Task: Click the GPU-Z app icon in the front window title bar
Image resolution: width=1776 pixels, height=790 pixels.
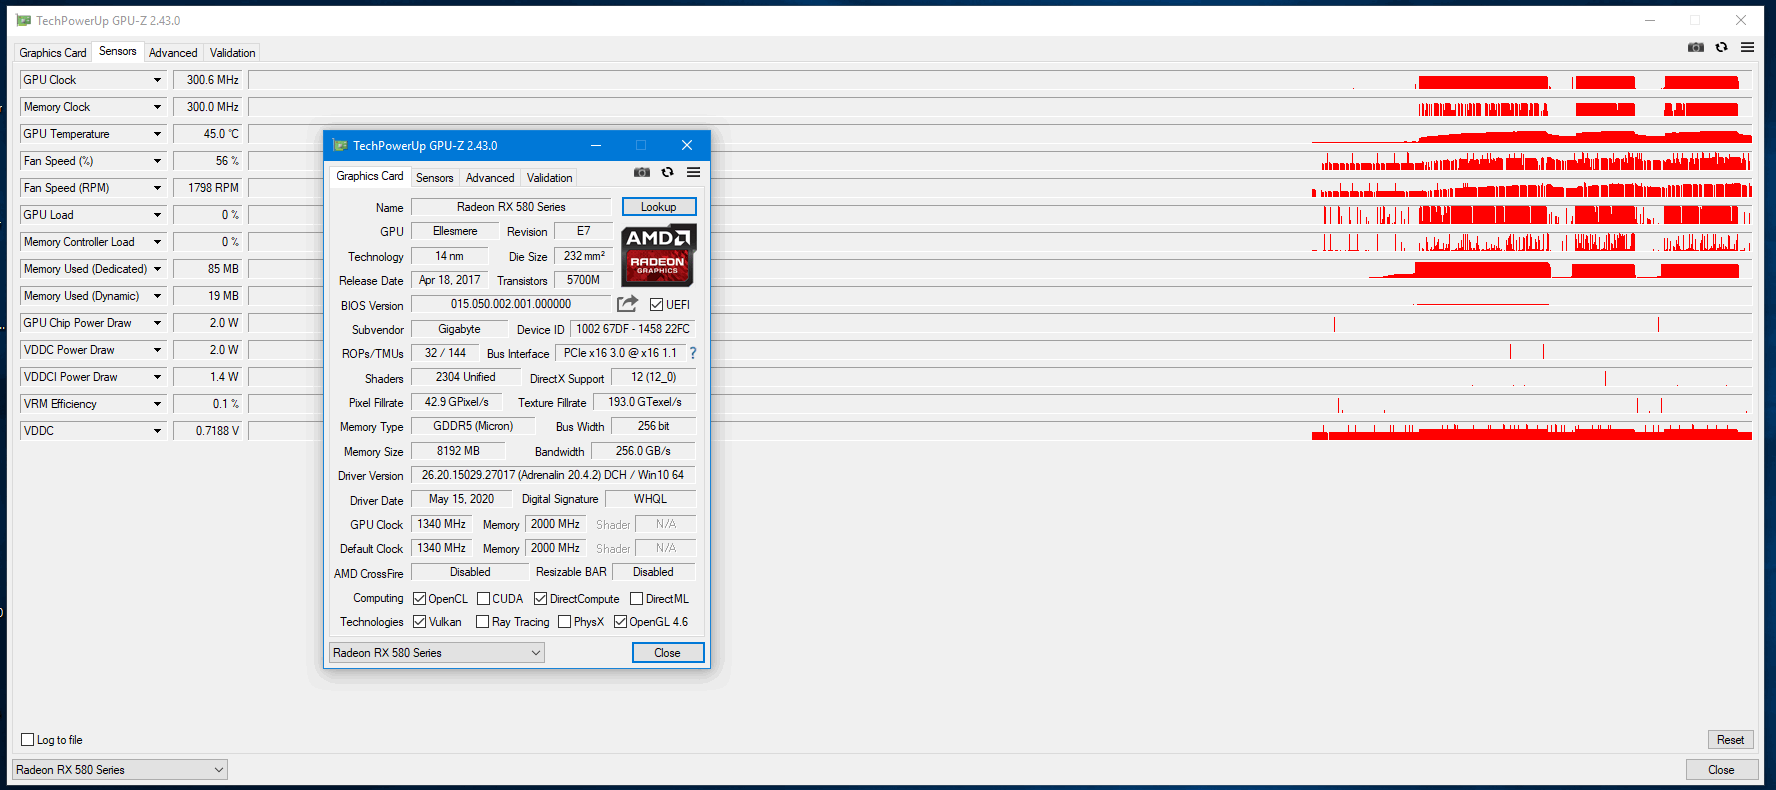Action: [340, 145]
